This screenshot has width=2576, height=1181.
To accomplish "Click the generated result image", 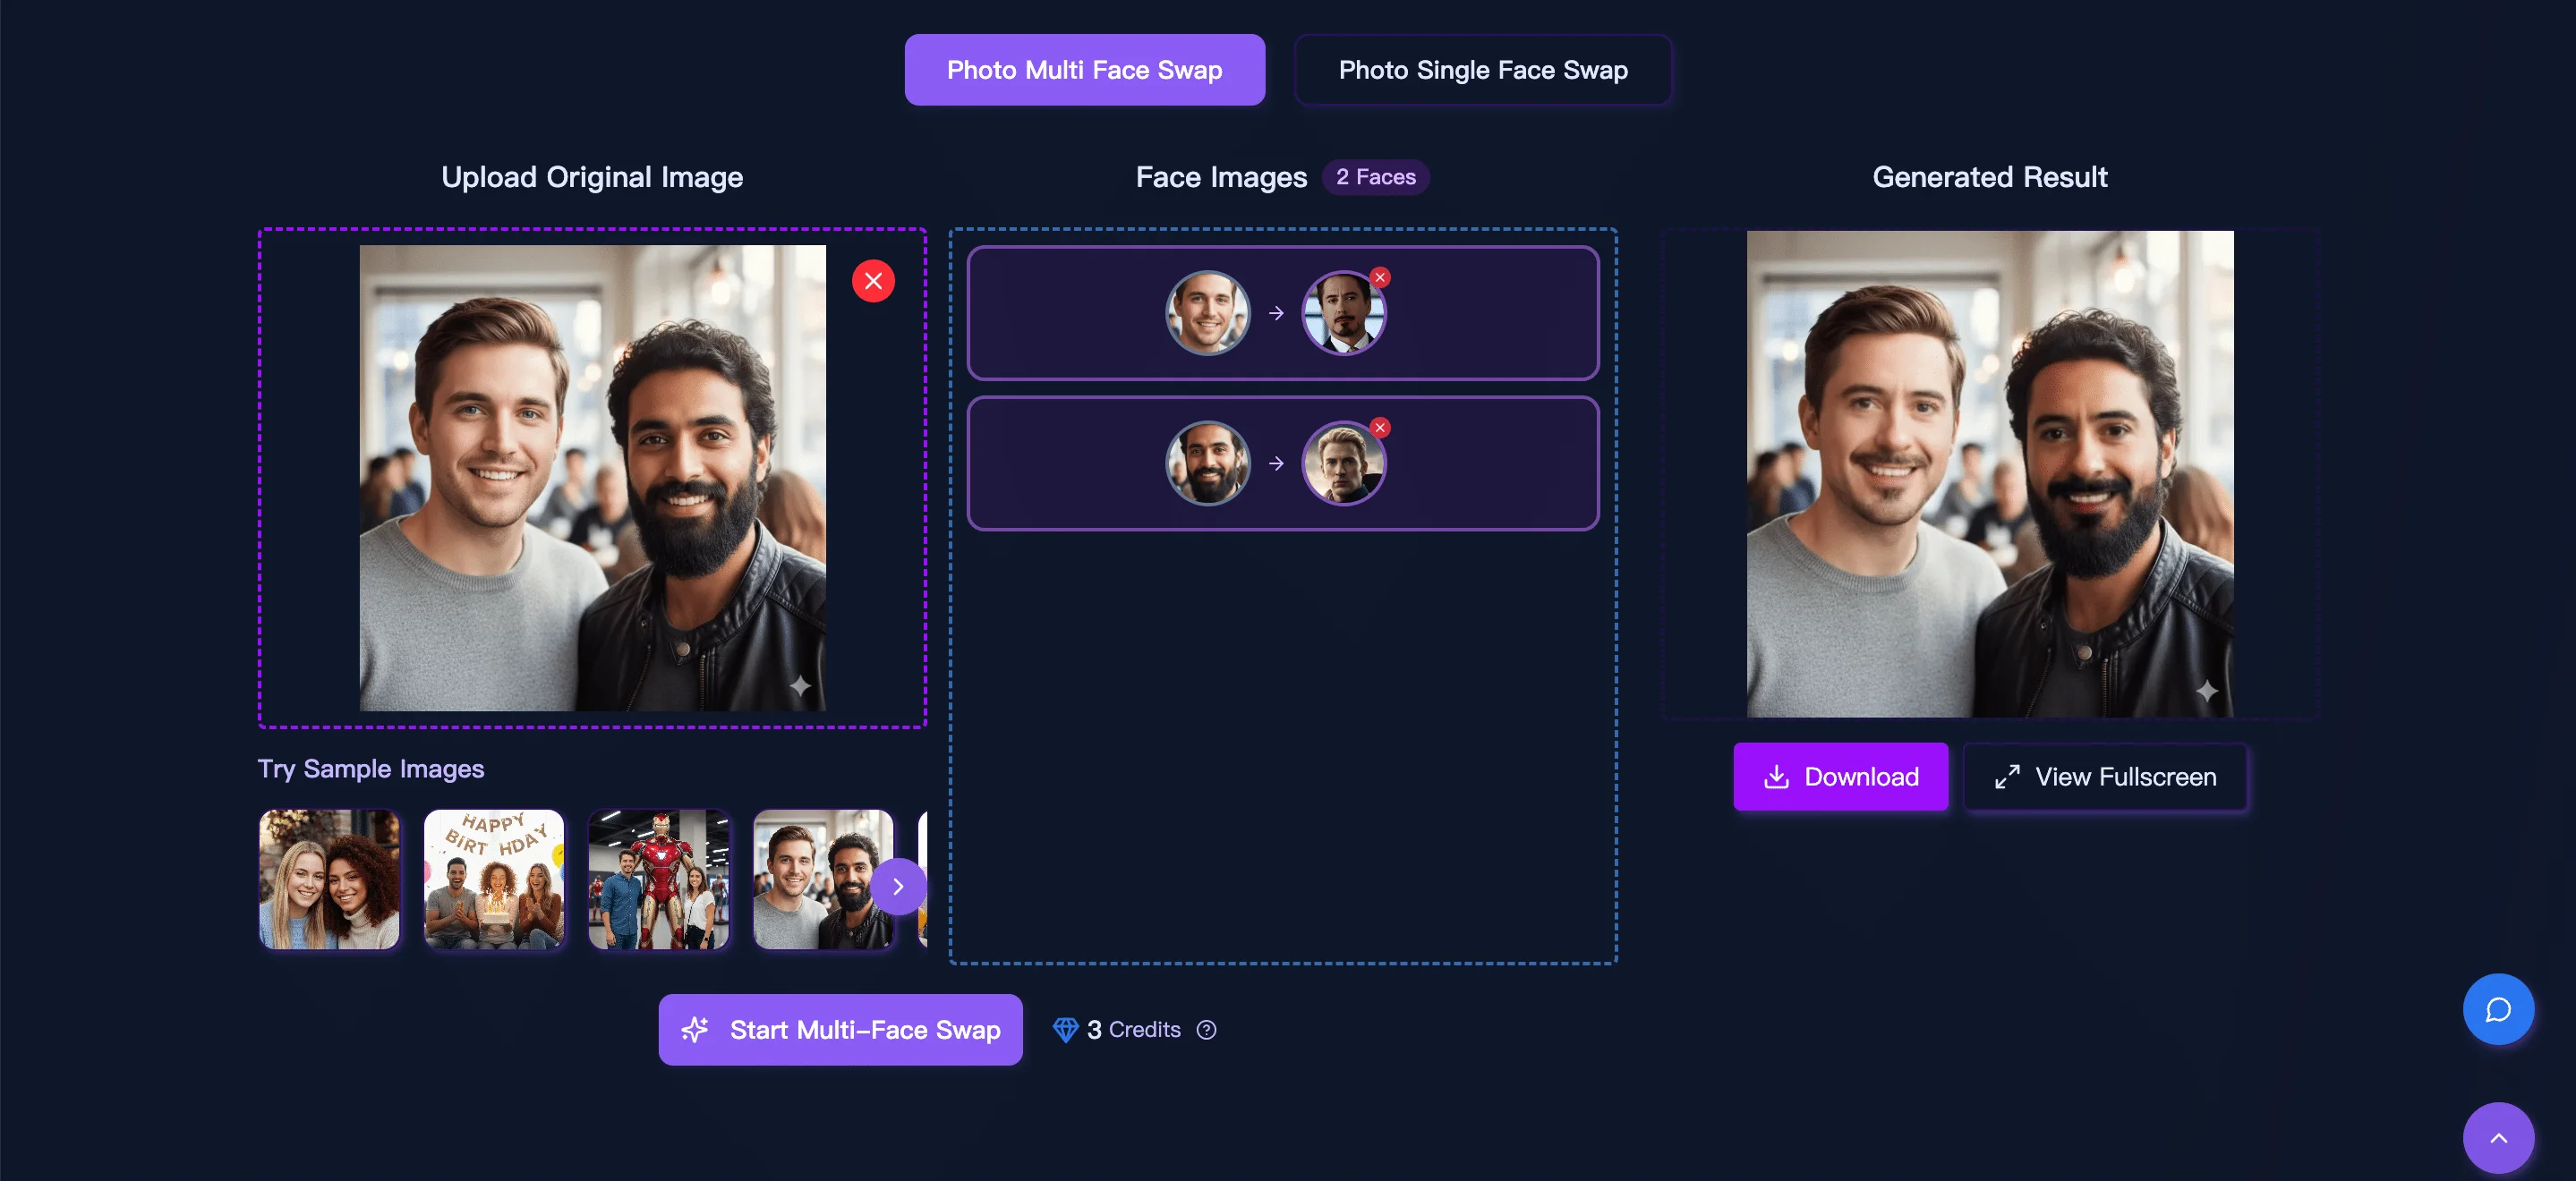I will (x=1989, y=474).
